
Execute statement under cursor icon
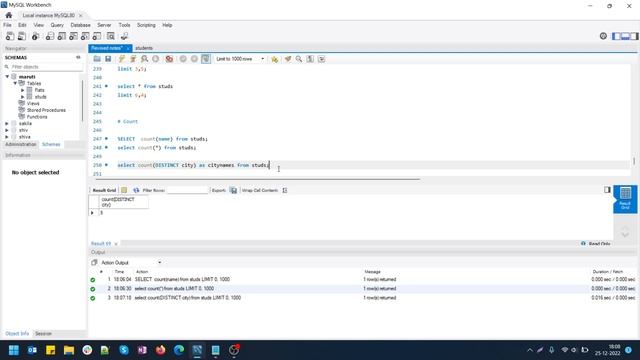click(x=133, y=59)
